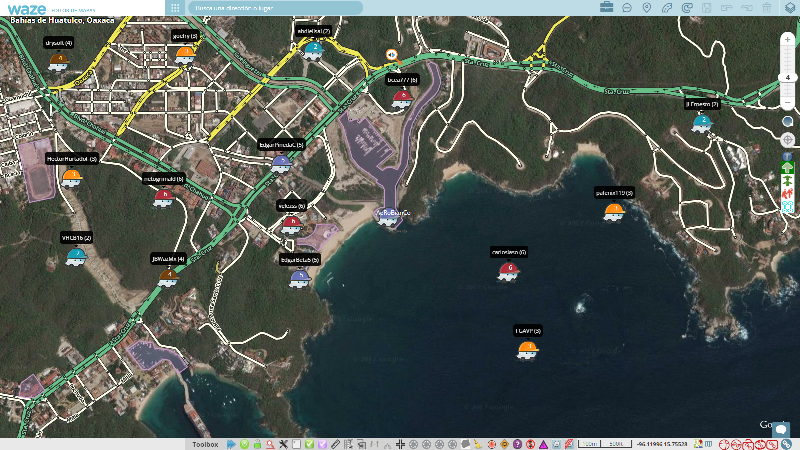Viewport: 800px width, 450px height.
Task: Zoom out with the minus button
Action: (787, 103)
